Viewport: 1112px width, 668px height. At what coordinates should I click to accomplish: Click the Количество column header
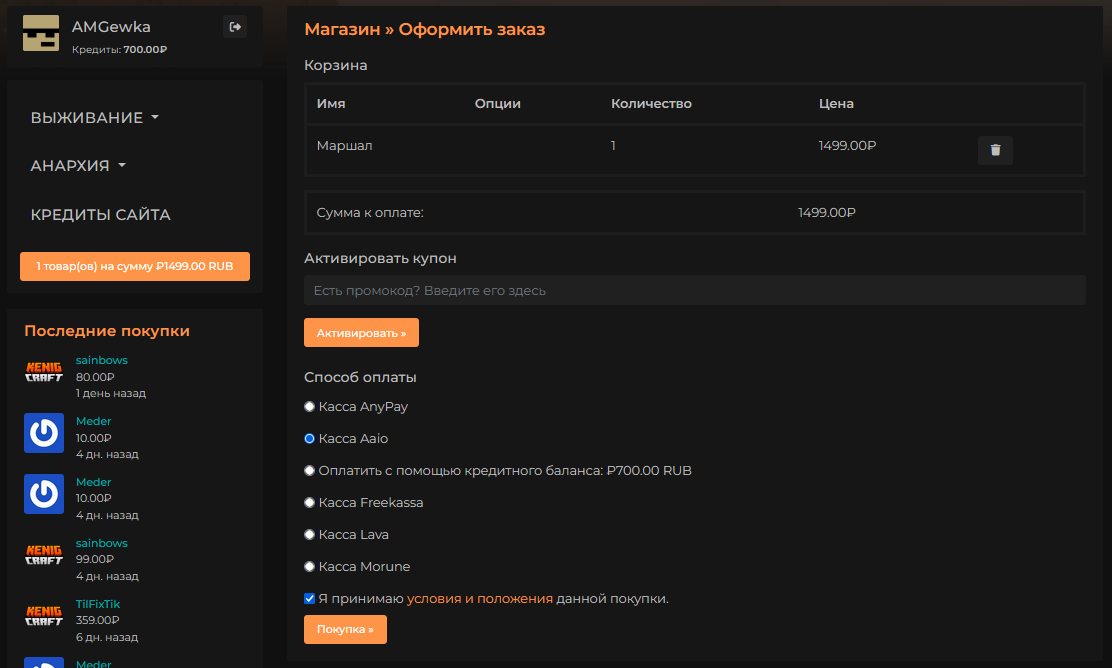(x=651, y=104)
